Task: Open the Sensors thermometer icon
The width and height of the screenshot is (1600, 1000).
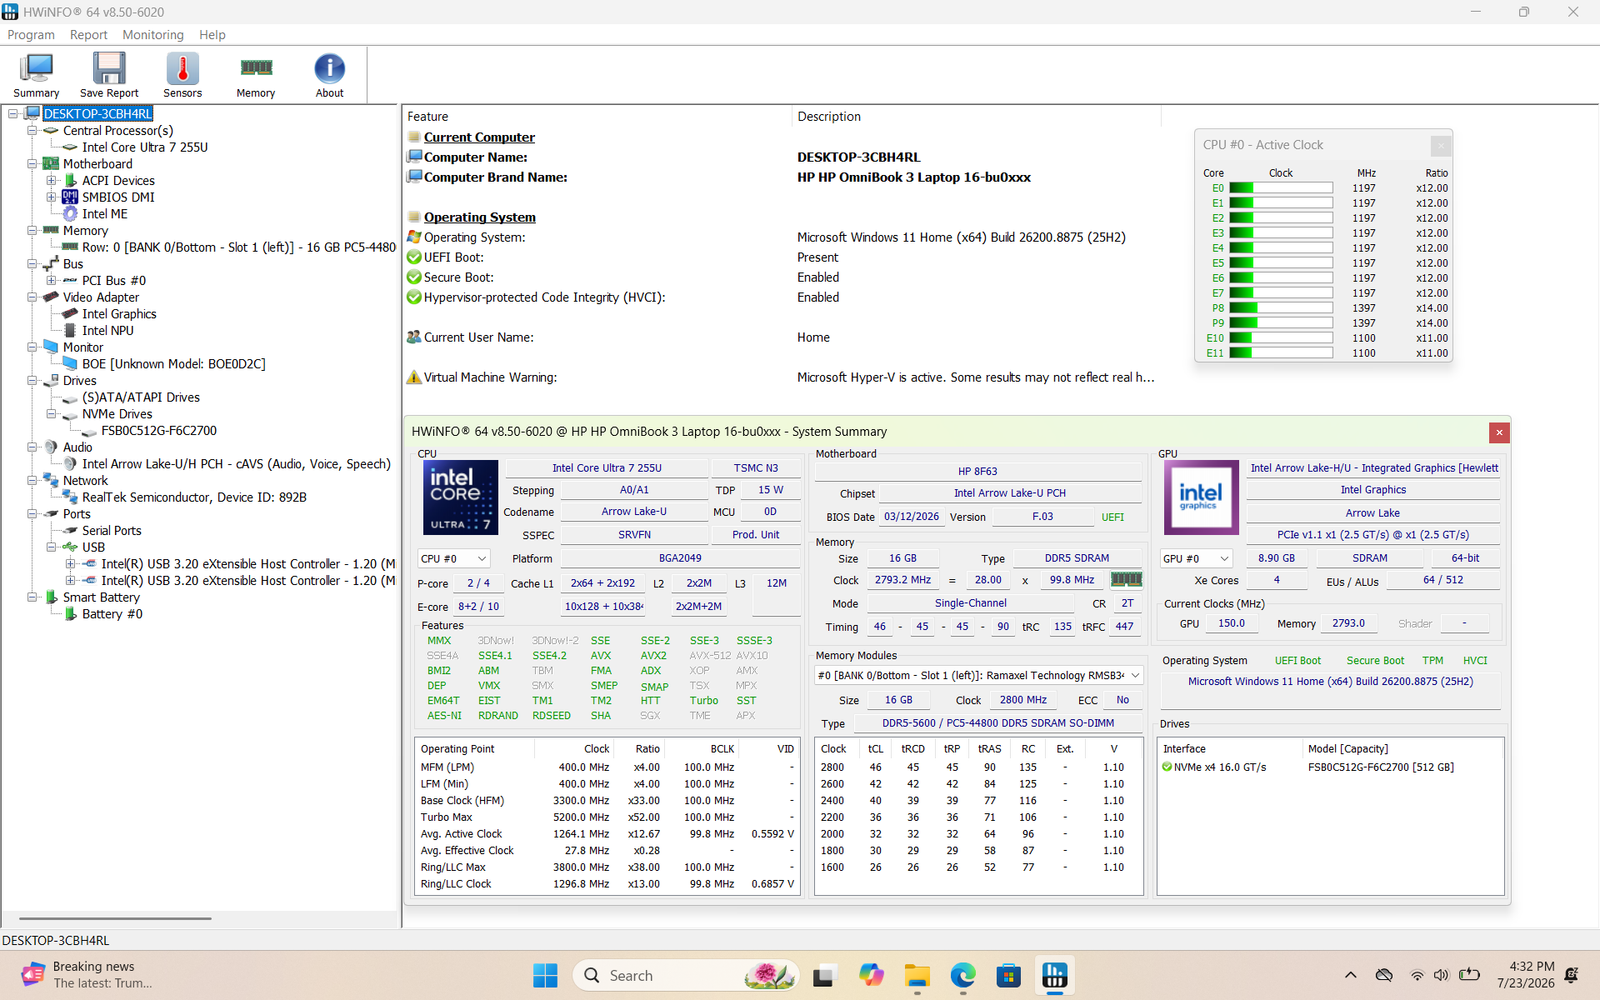Action: tap(182, 75)
